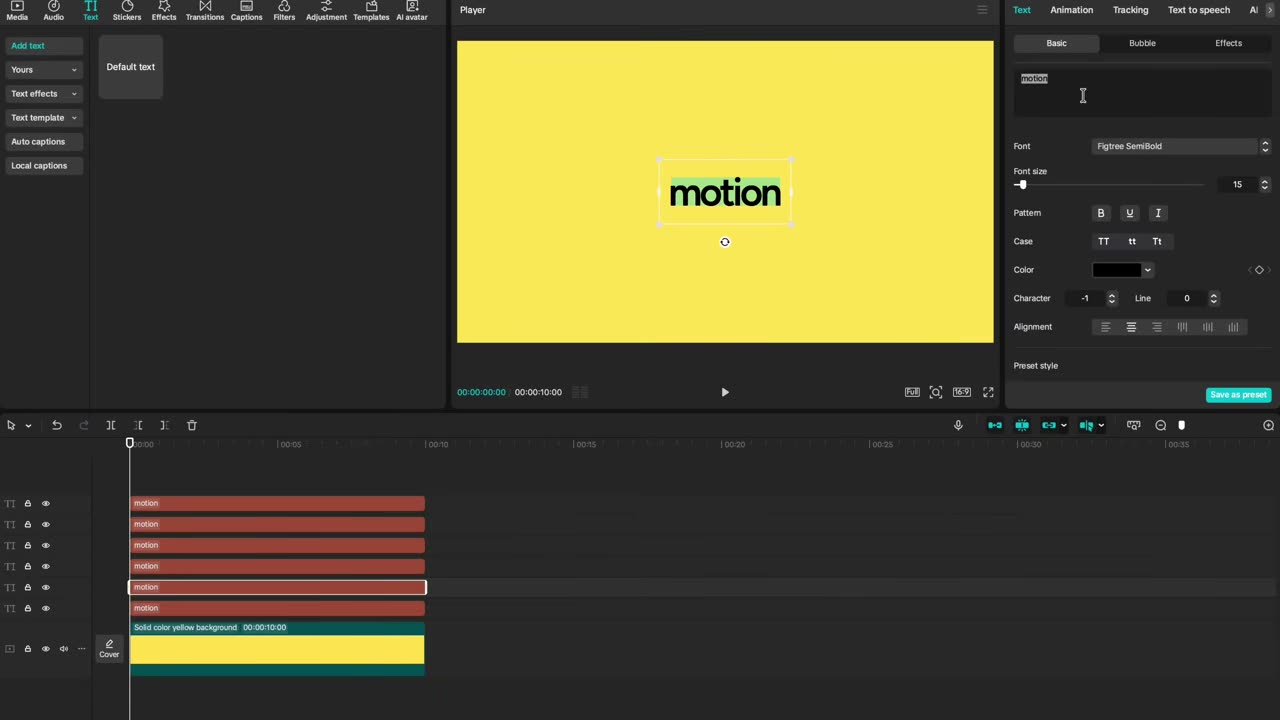The width and height of the screenshot is (1280, 720).
Task: Align text to the left
Action: [1105, 327]
